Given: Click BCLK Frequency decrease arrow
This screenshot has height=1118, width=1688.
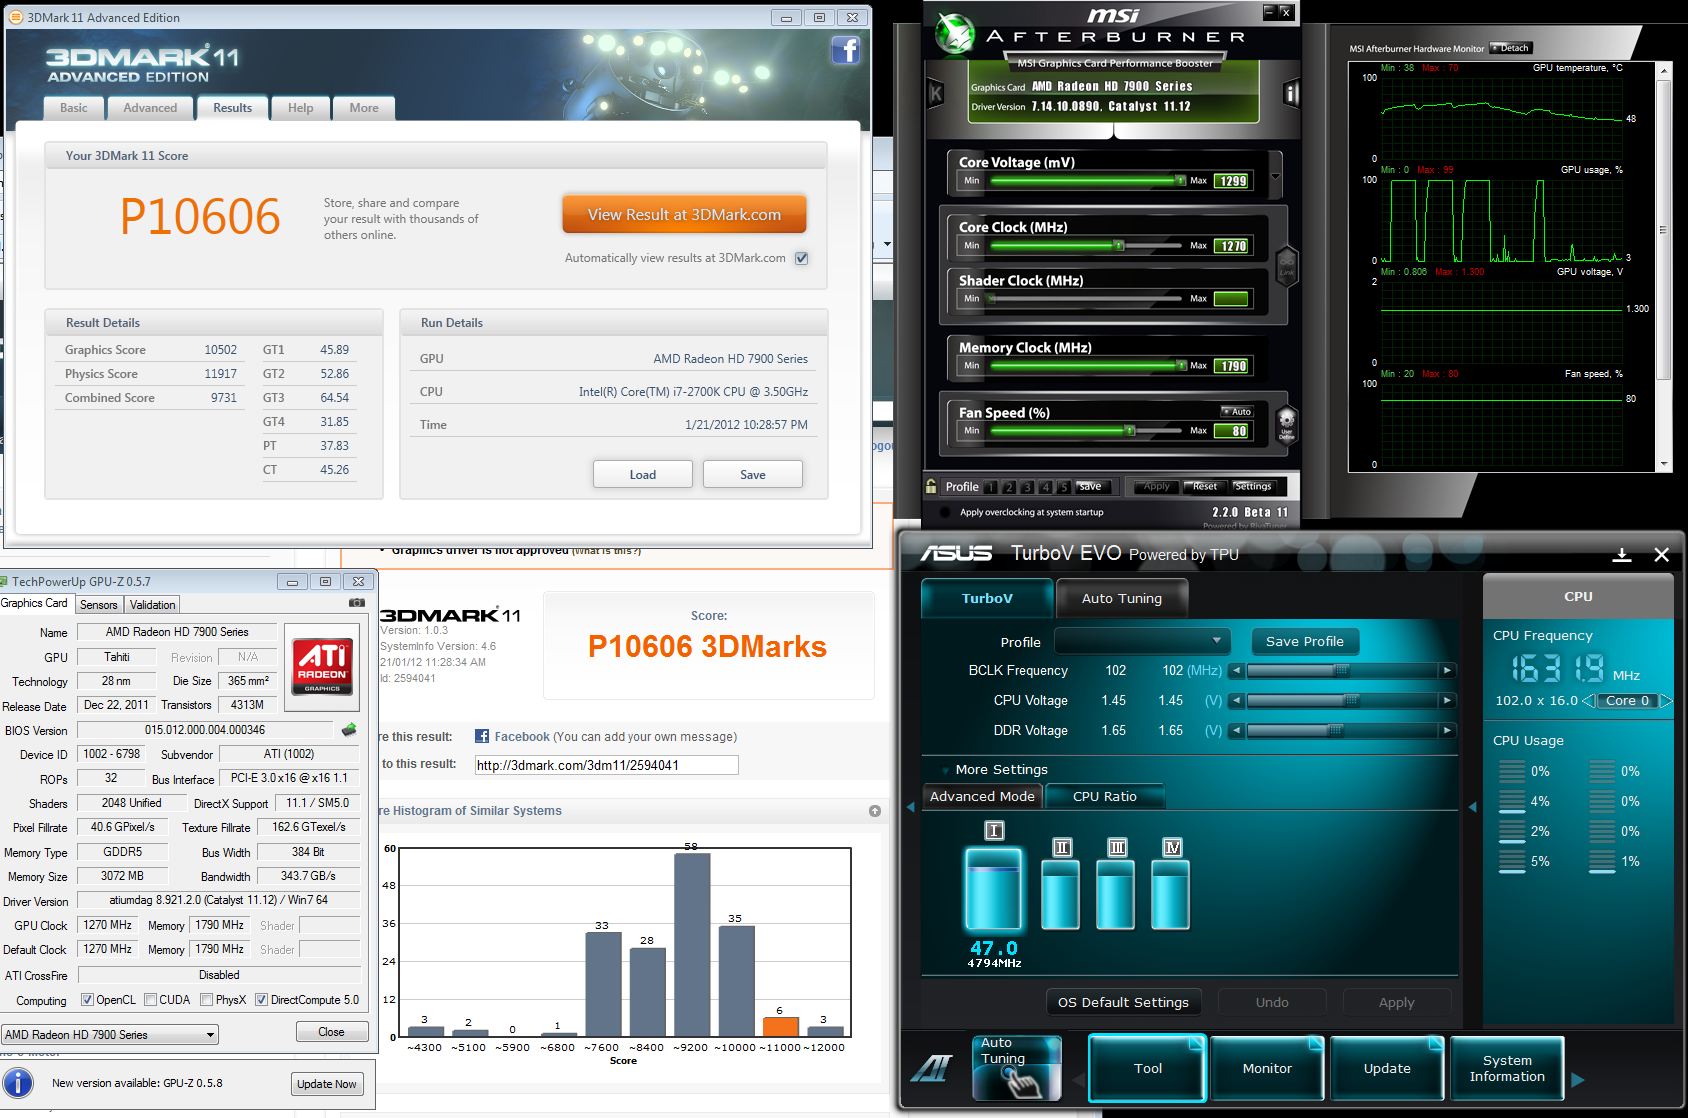Looking at the screenshot, I should click(x=1237, y=671).
